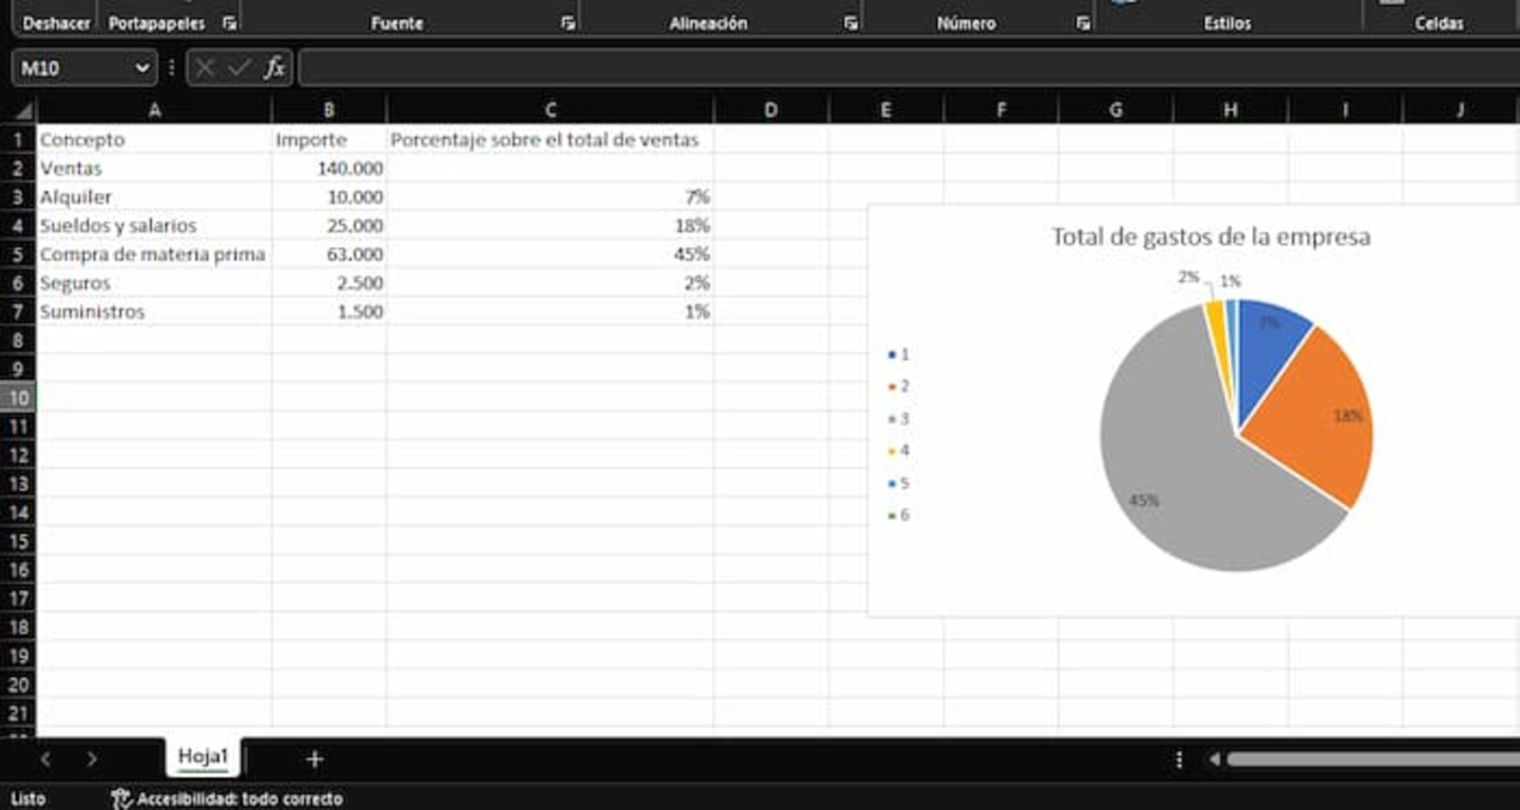Click the Enter checkmark in formula bar
This screenshot has width=1520, height=810.
click(239, 68)
